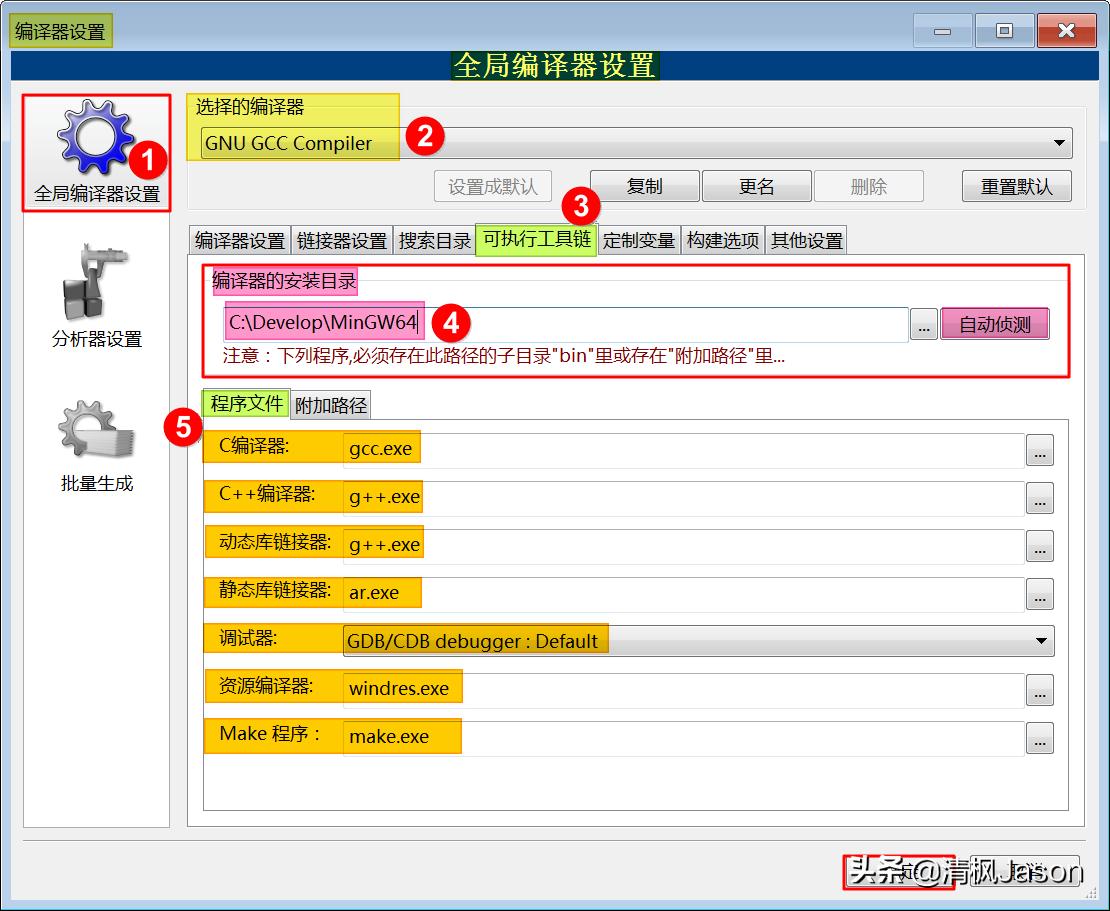Screen dimensions: 1110x911
Task: Click the 复制 button
Action: [644, 185]
